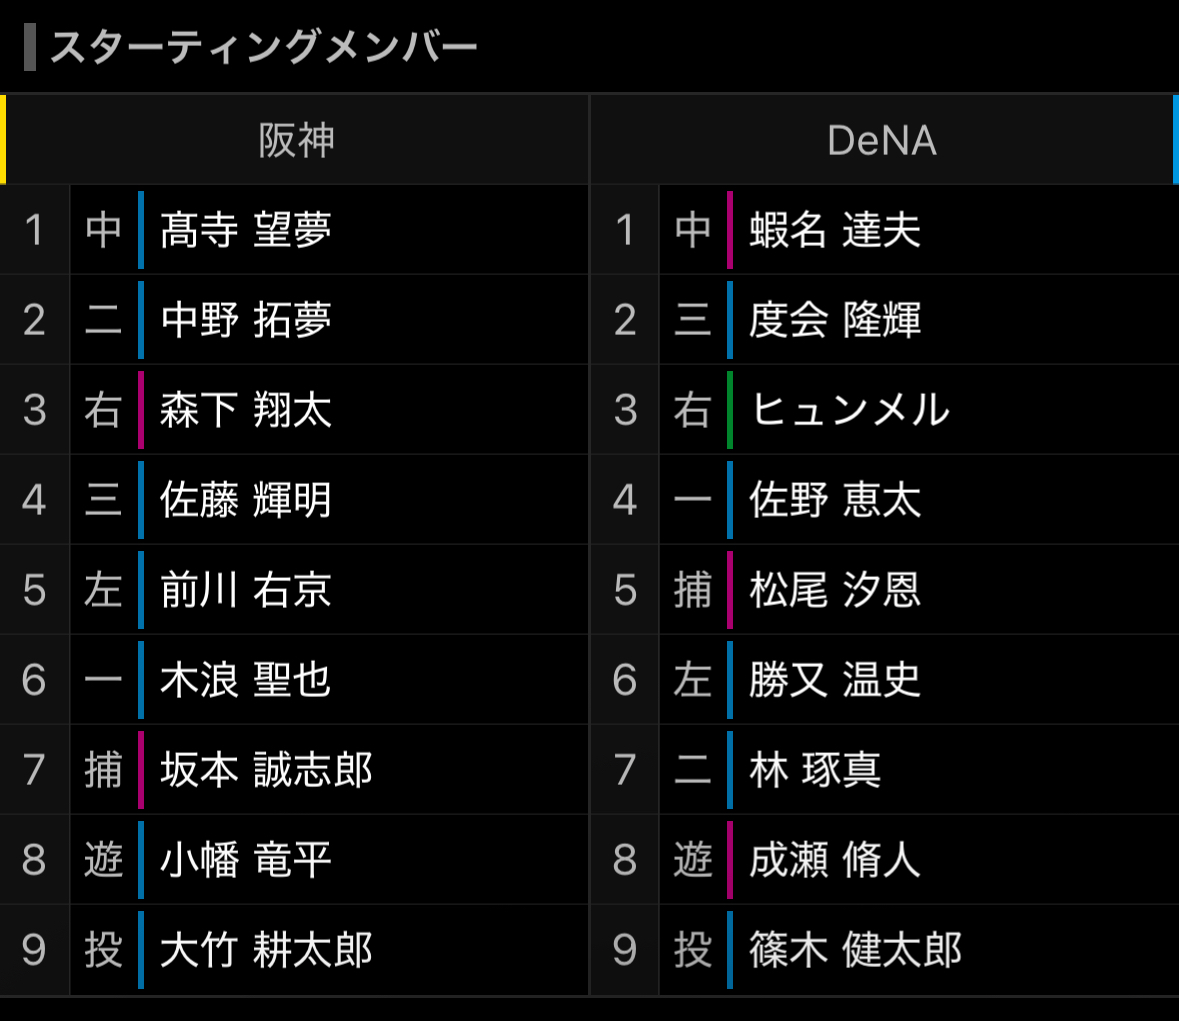The height and width of the screenshot is (1021, 1179).
Task: Select the 阪神 team header
Action: (x=296, y=140)
